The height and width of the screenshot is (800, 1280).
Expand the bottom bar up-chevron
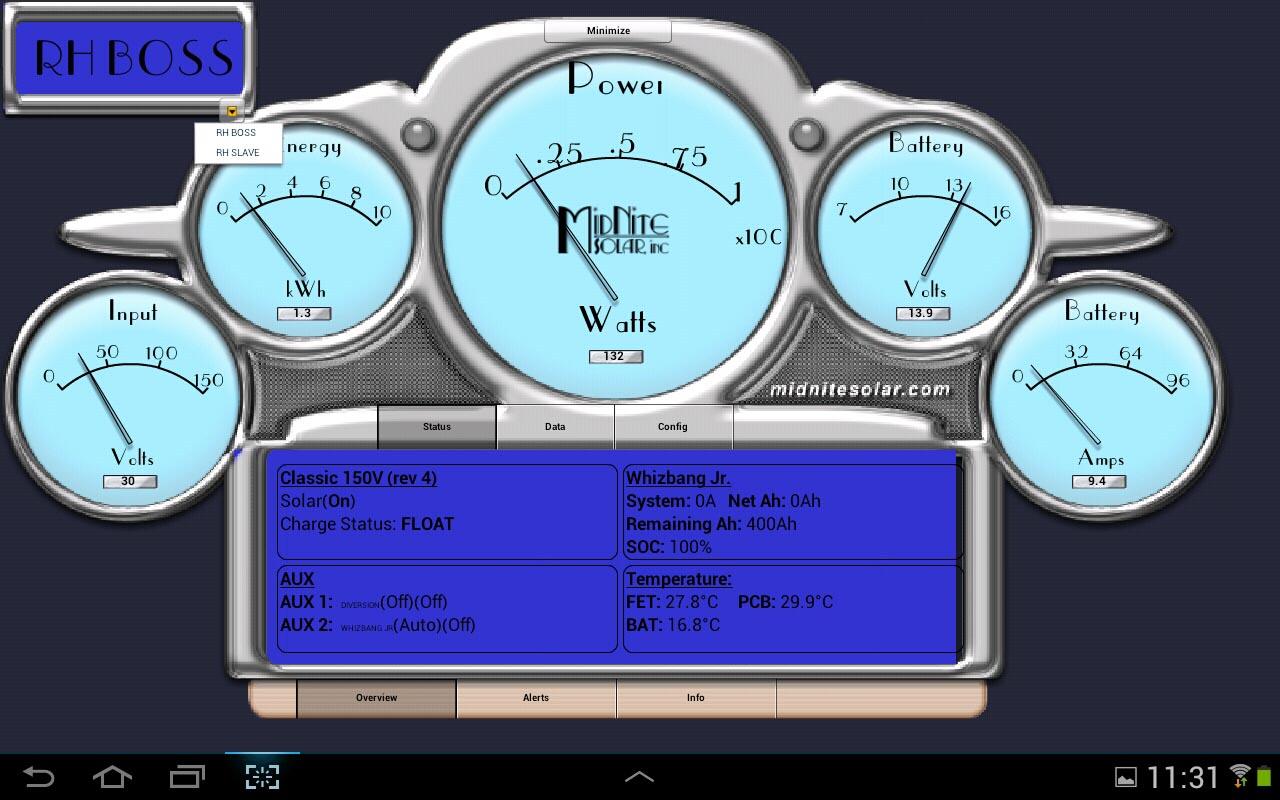tap(639, 777)
